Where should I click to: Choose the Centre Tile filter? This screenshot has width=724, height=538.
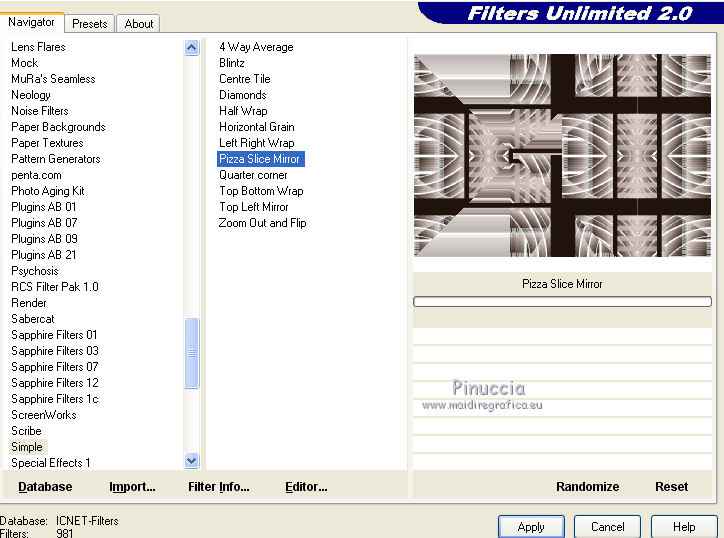point(245,79)
